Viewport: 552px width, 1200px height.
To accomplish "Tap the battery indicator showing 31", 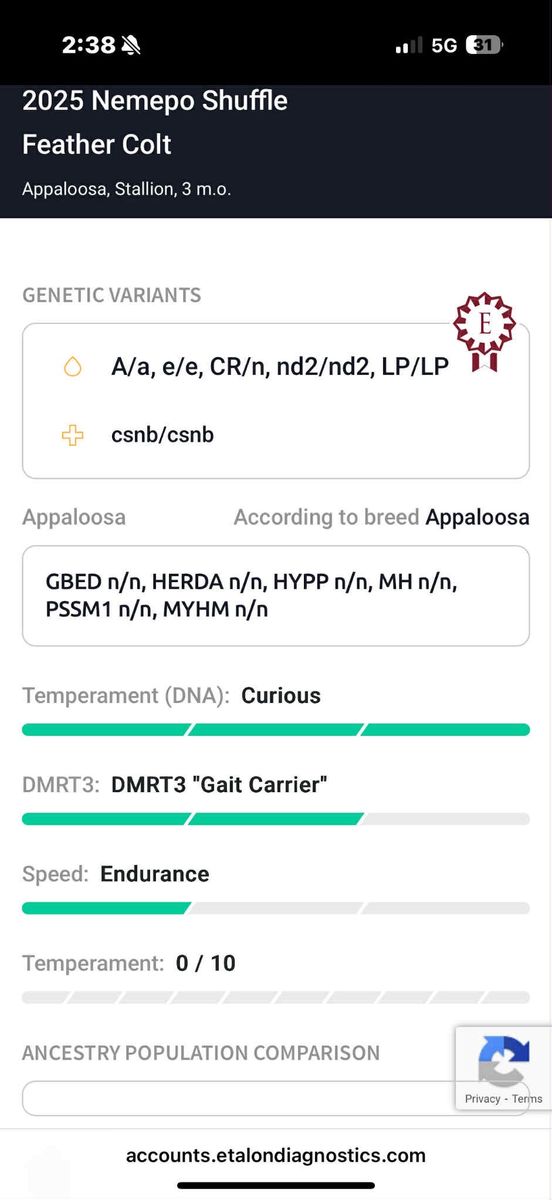I will [486, 45].
